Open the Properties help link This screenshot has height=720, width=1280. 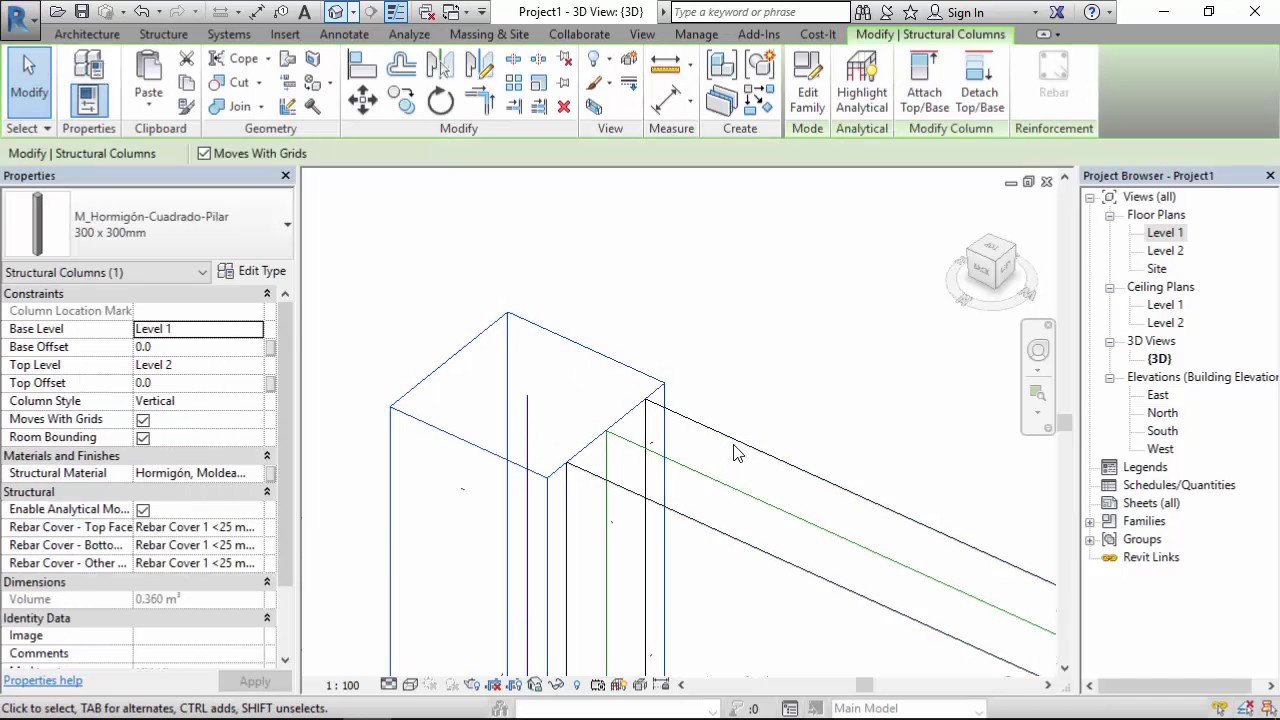tap(43, 680)
